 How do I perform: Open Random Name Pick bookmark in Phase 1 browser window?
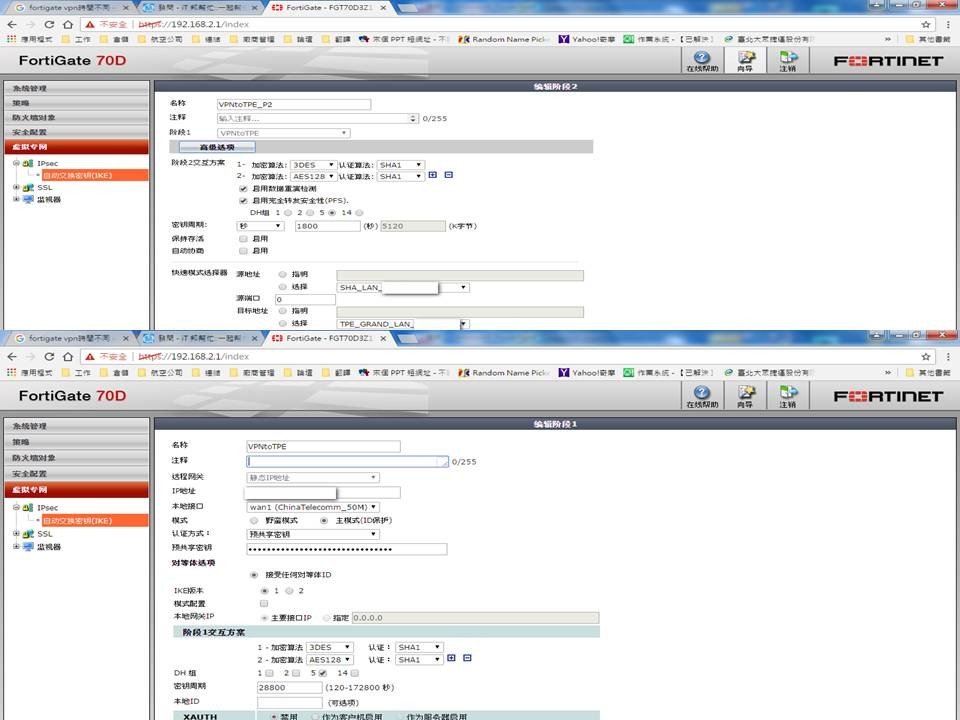503,372
